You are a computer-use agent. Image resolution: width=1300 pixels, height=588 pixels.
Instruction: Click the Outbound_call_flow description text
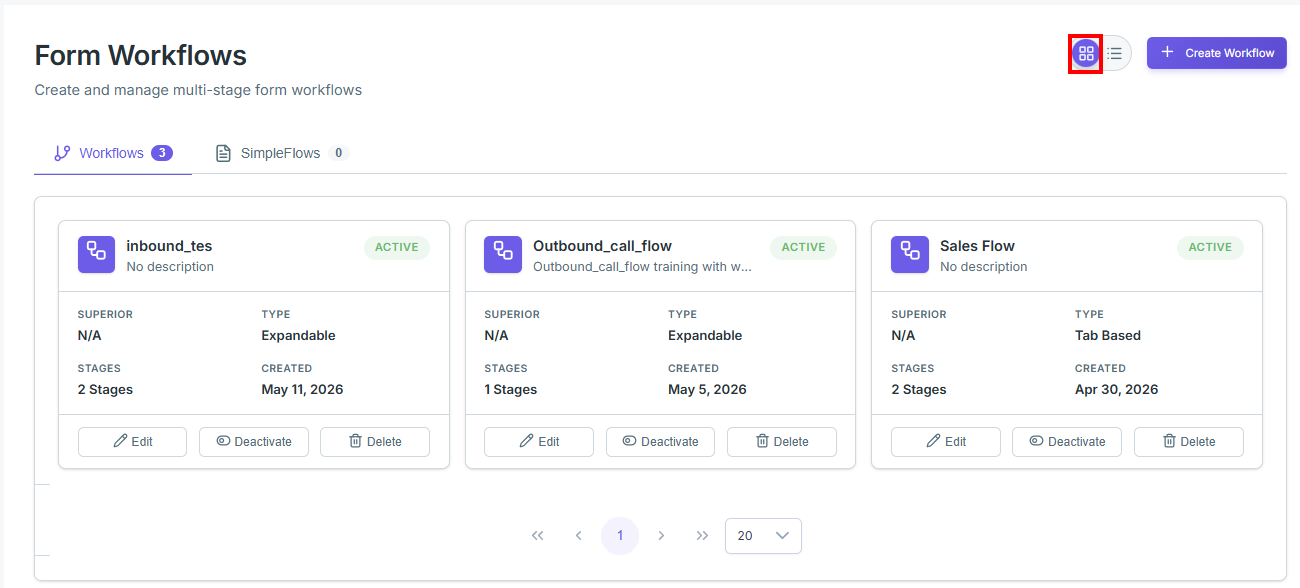pos(643,267)
